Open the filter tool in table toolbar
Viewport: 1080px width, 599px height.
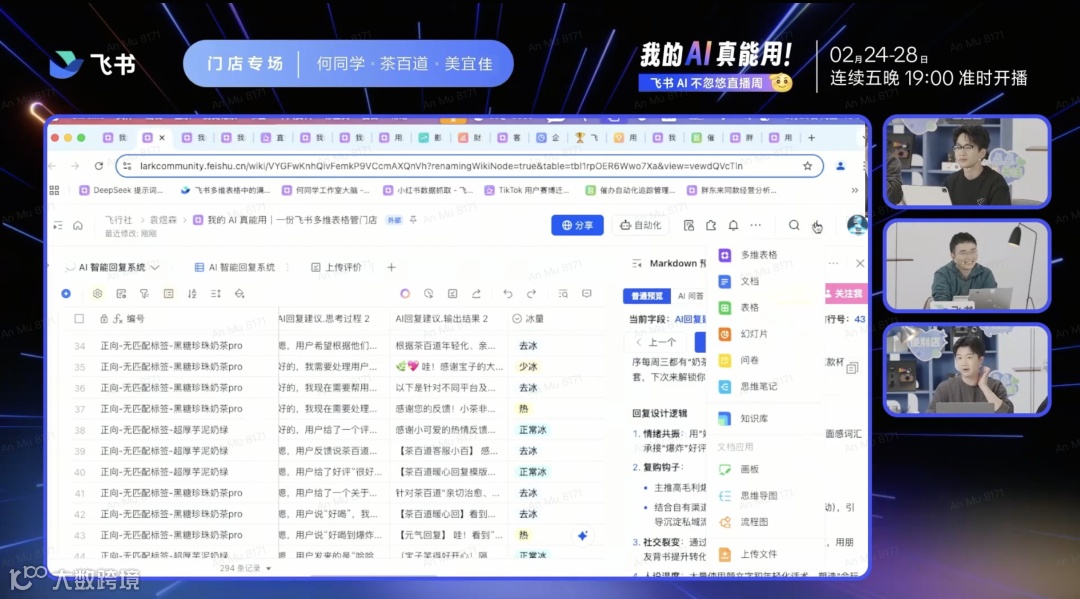coord(144,294)
